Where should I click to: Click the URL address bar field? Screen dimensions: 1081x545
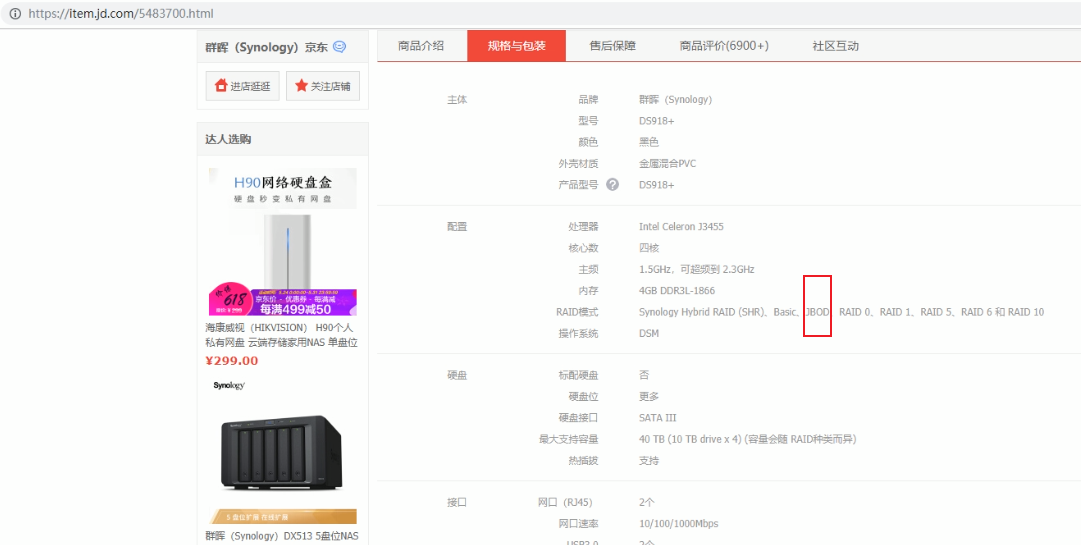click(x=500, y=14)
